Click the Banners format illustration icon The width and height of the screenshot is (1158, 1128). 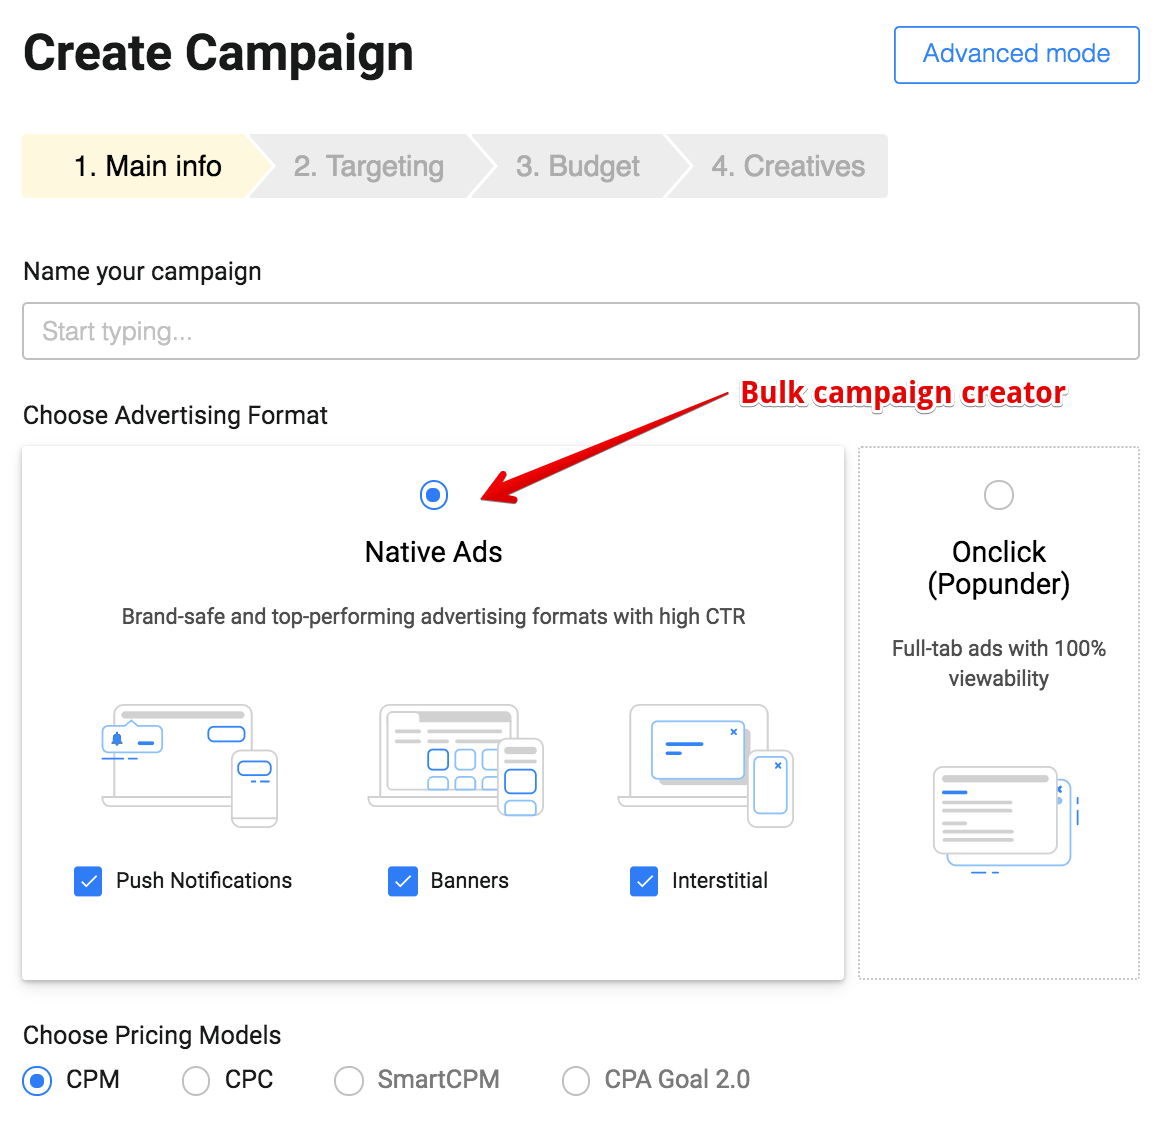click(x=456, y=761)
